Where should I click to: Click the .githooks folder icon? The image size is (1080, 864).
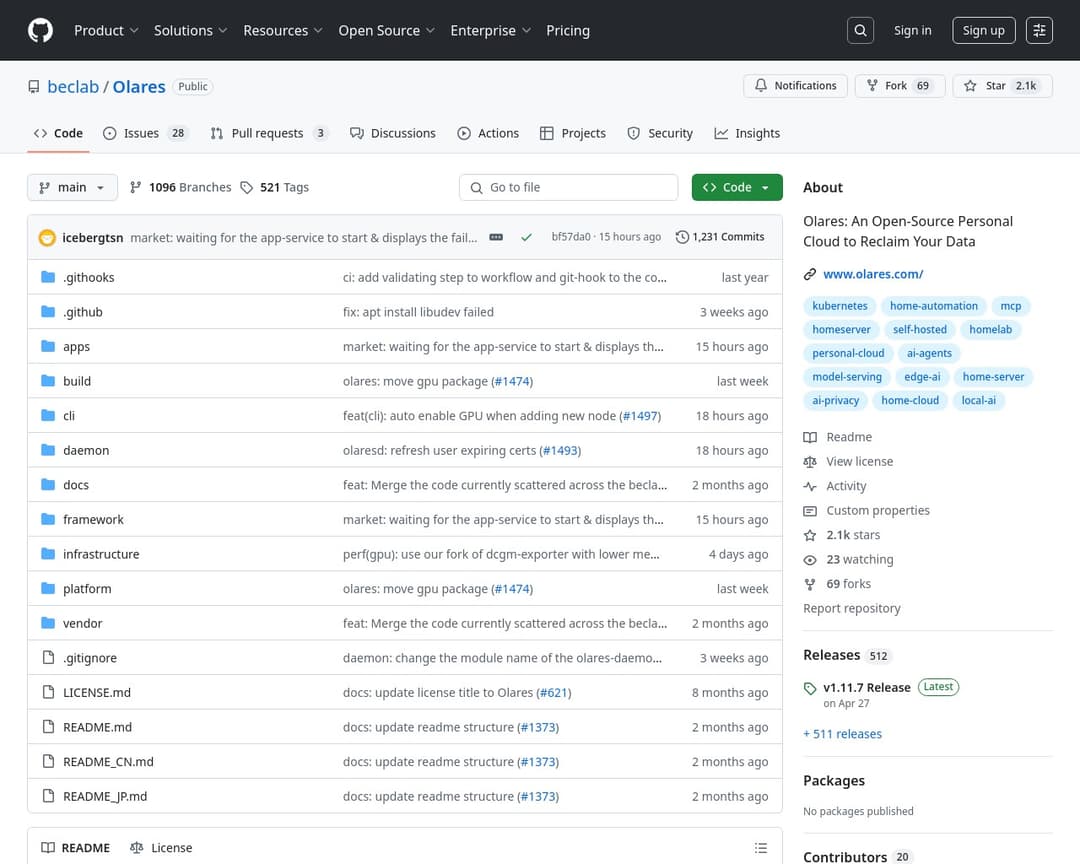coord(48,277)
